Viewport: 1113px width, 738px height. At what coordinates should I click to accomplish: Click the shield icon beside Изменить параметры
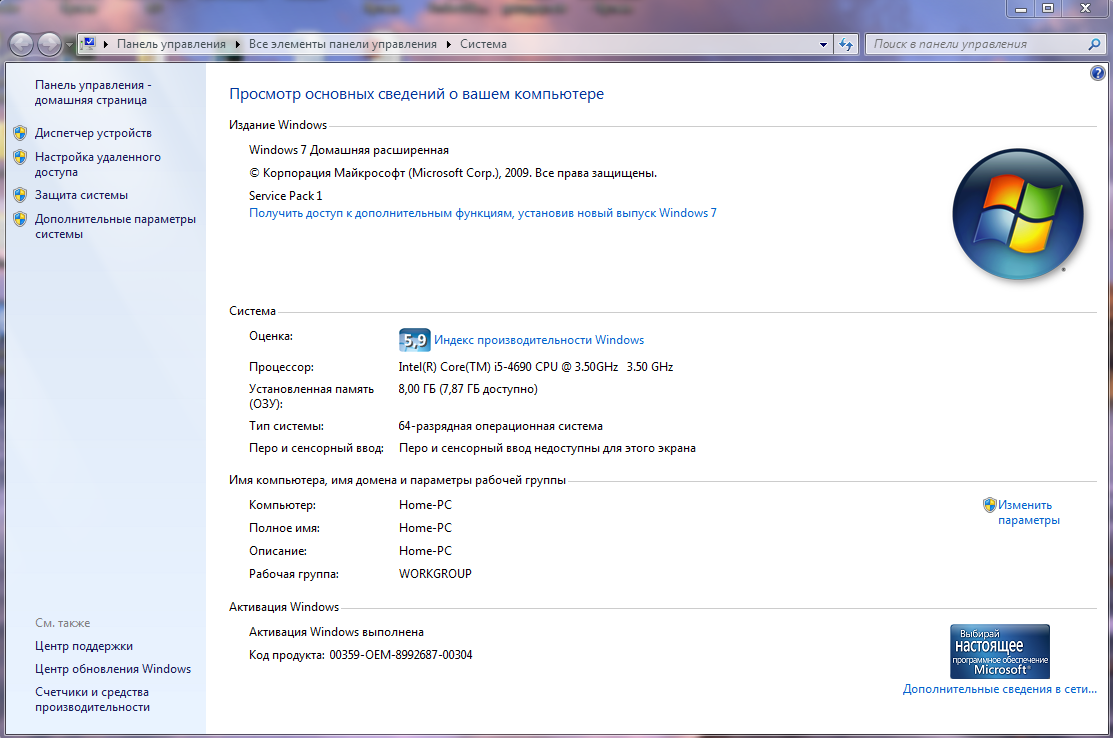coord(989,505)
